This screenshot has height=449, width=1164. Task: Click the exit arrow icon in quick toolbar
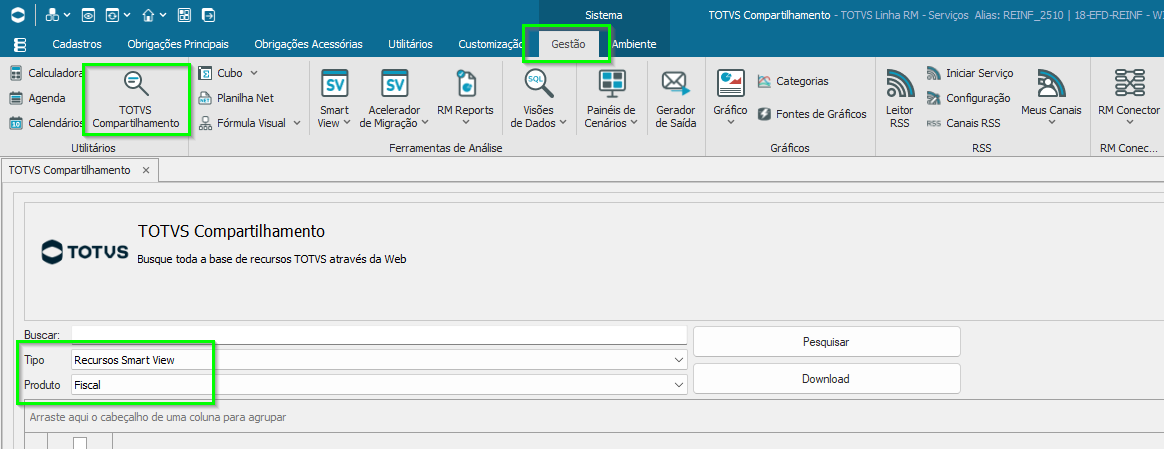pyautogui.click(x=209, y=14)
